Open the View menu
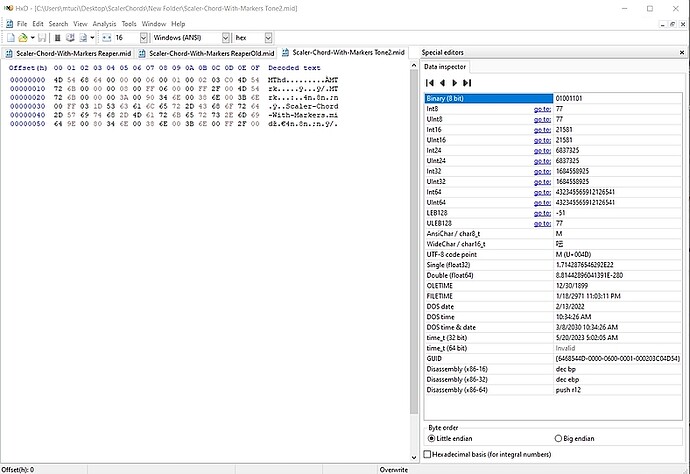This screenshot has height=474, width=690. [80, 24]
